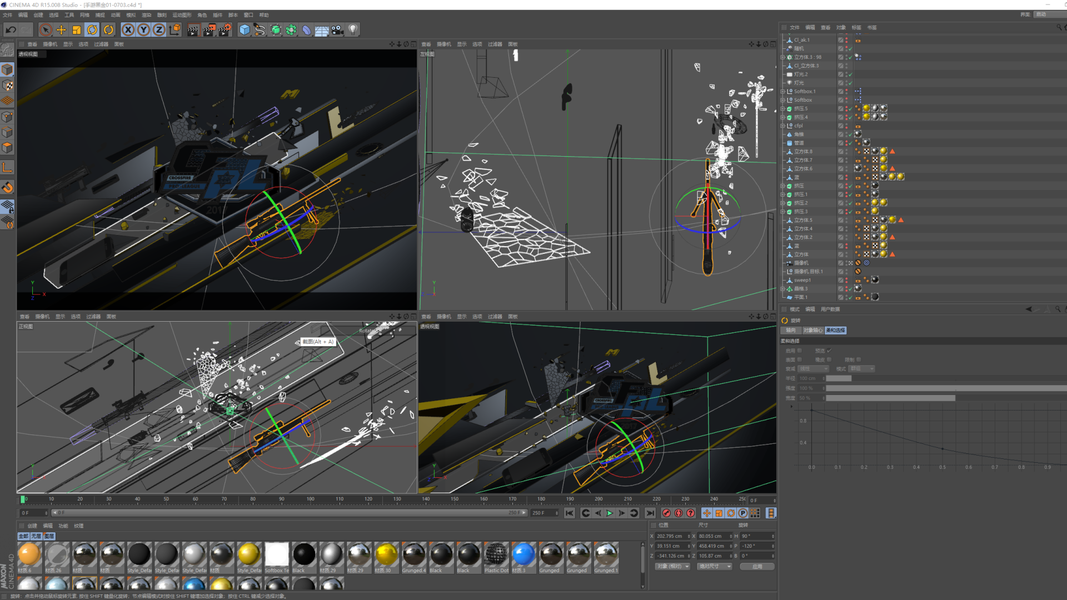Add a light object
The height and width of the screenshot is (600, 1067).
[x=352, y=30]
